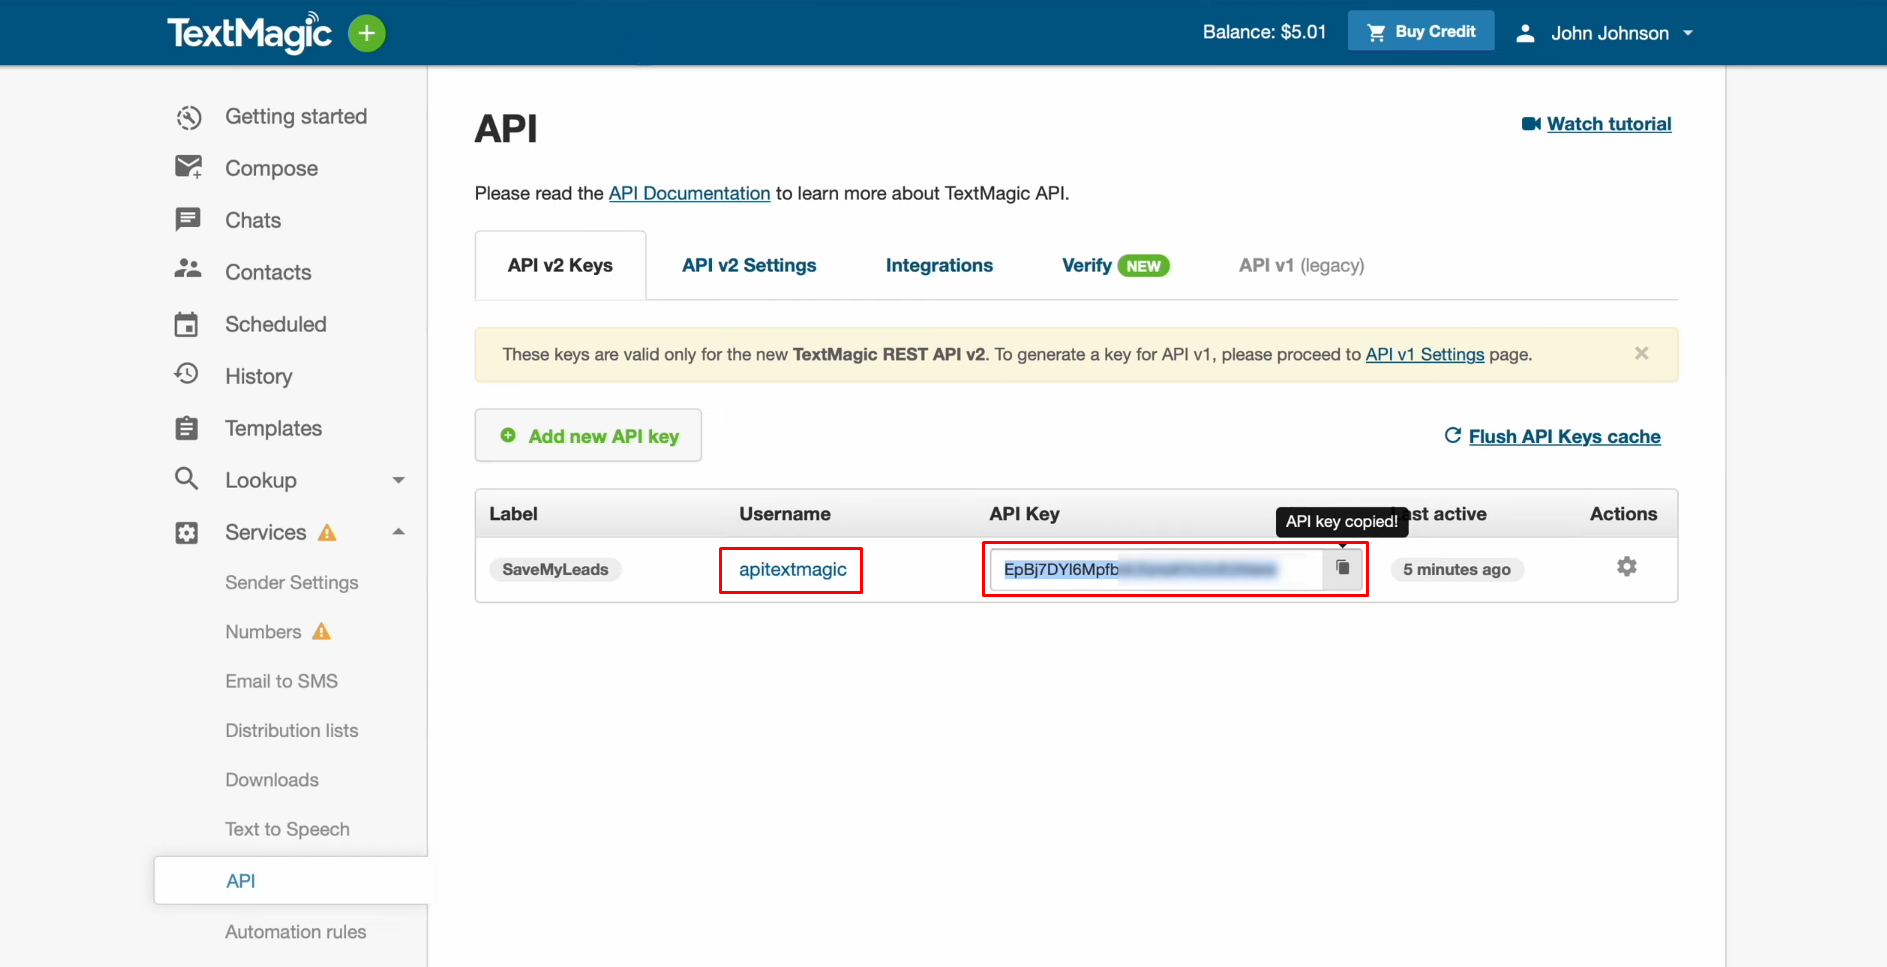Open the TextMagic logo home link
The image size is (1887, 967).
(x=249, y=33)
